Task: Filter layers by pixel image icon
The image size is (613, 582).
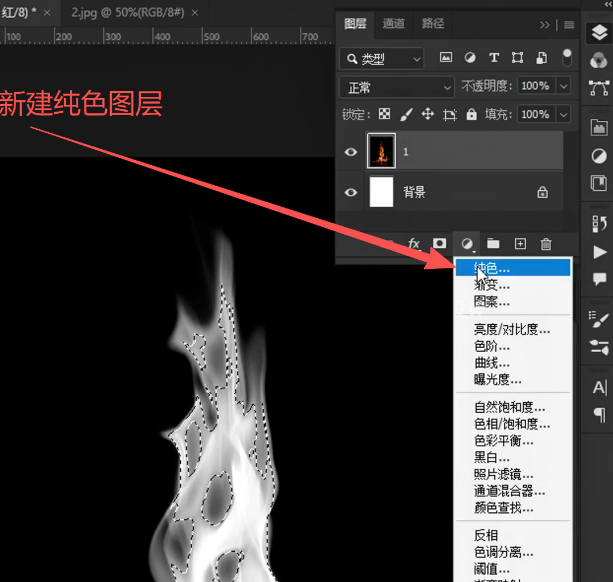Action: pos(446,57)
